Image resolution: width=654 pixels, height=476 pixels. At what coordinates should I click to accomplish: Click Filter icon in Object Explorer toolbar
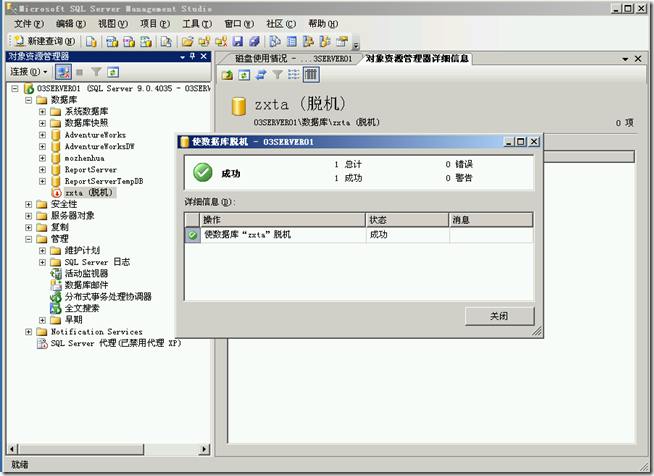[96, 72]
